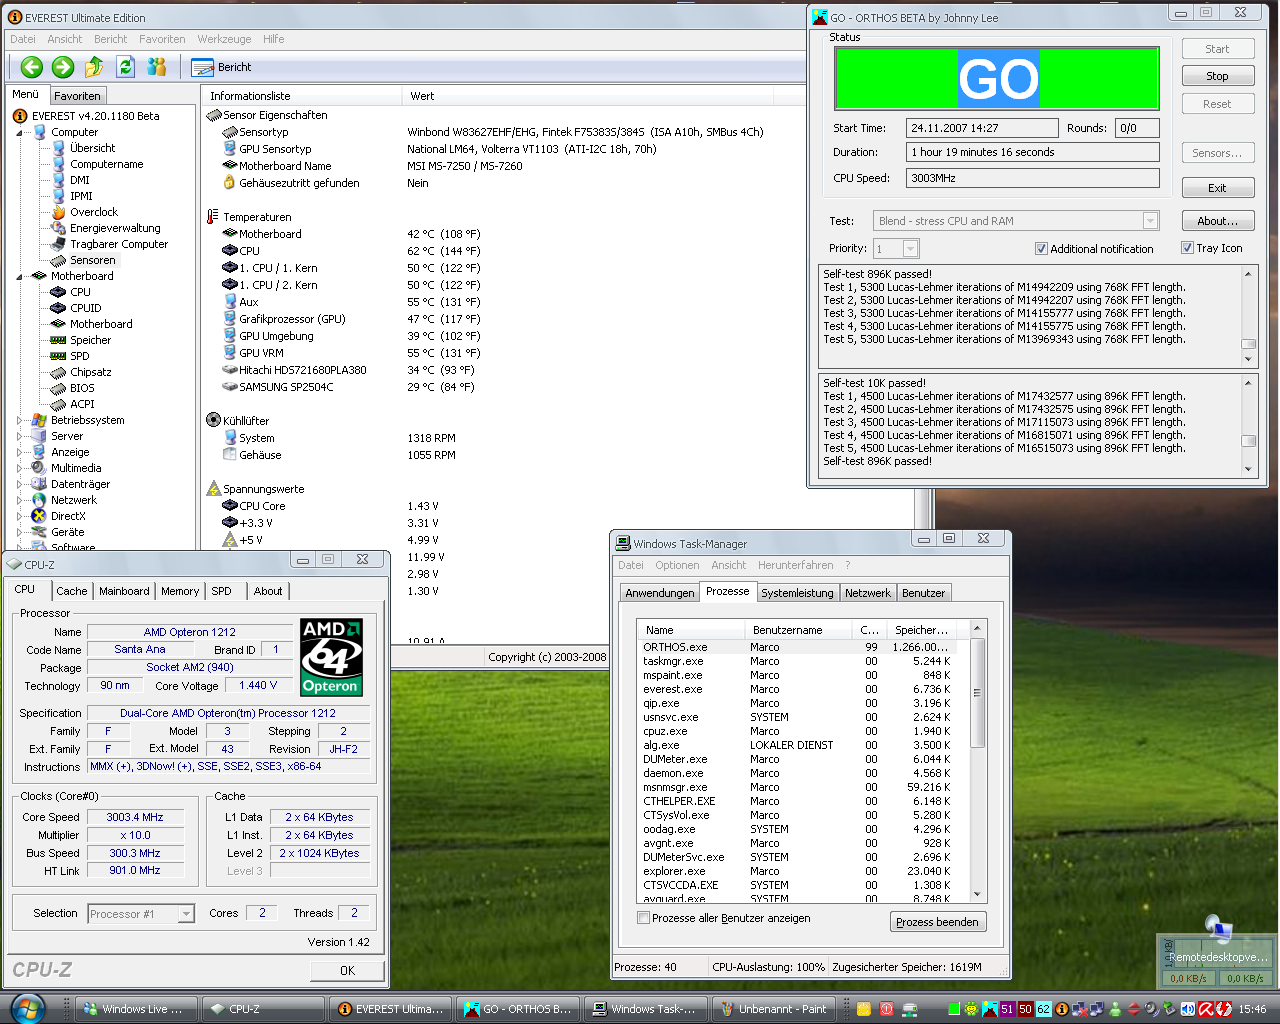Viewport: 1280px width, 1024px height.
Task: Toggle the Tray Icon checkbox in ORTHOS
Action: (1187, 248)
